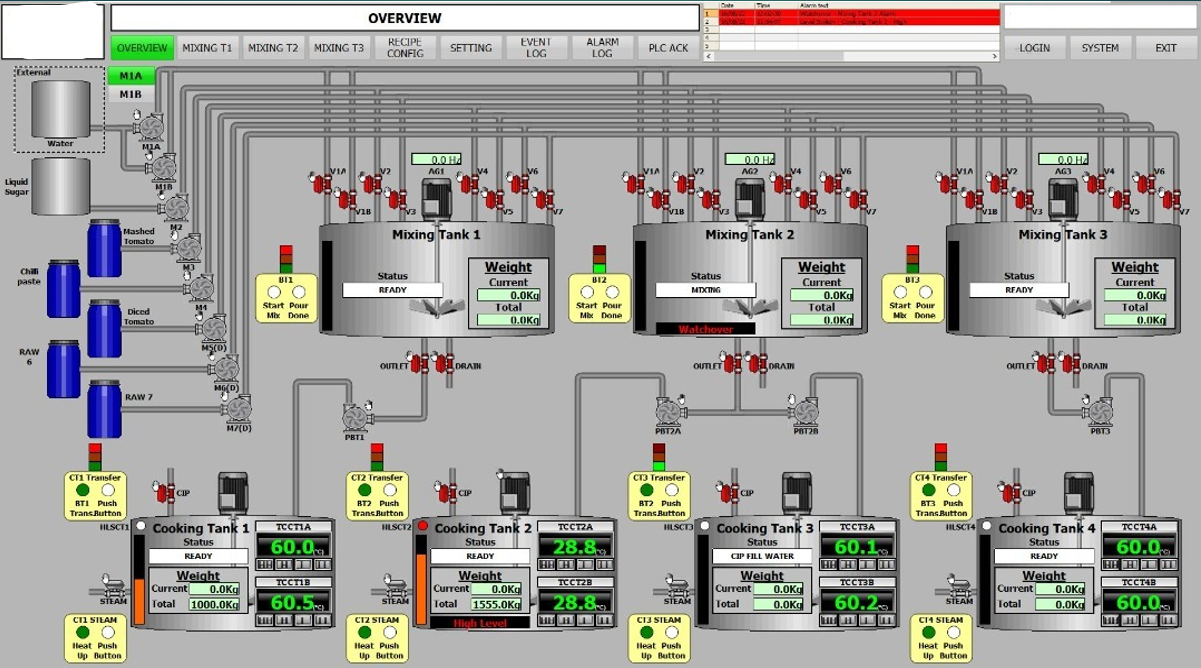Click the LOGIN button
This screenshot has height=668, width=1201.
point(1034,48)
